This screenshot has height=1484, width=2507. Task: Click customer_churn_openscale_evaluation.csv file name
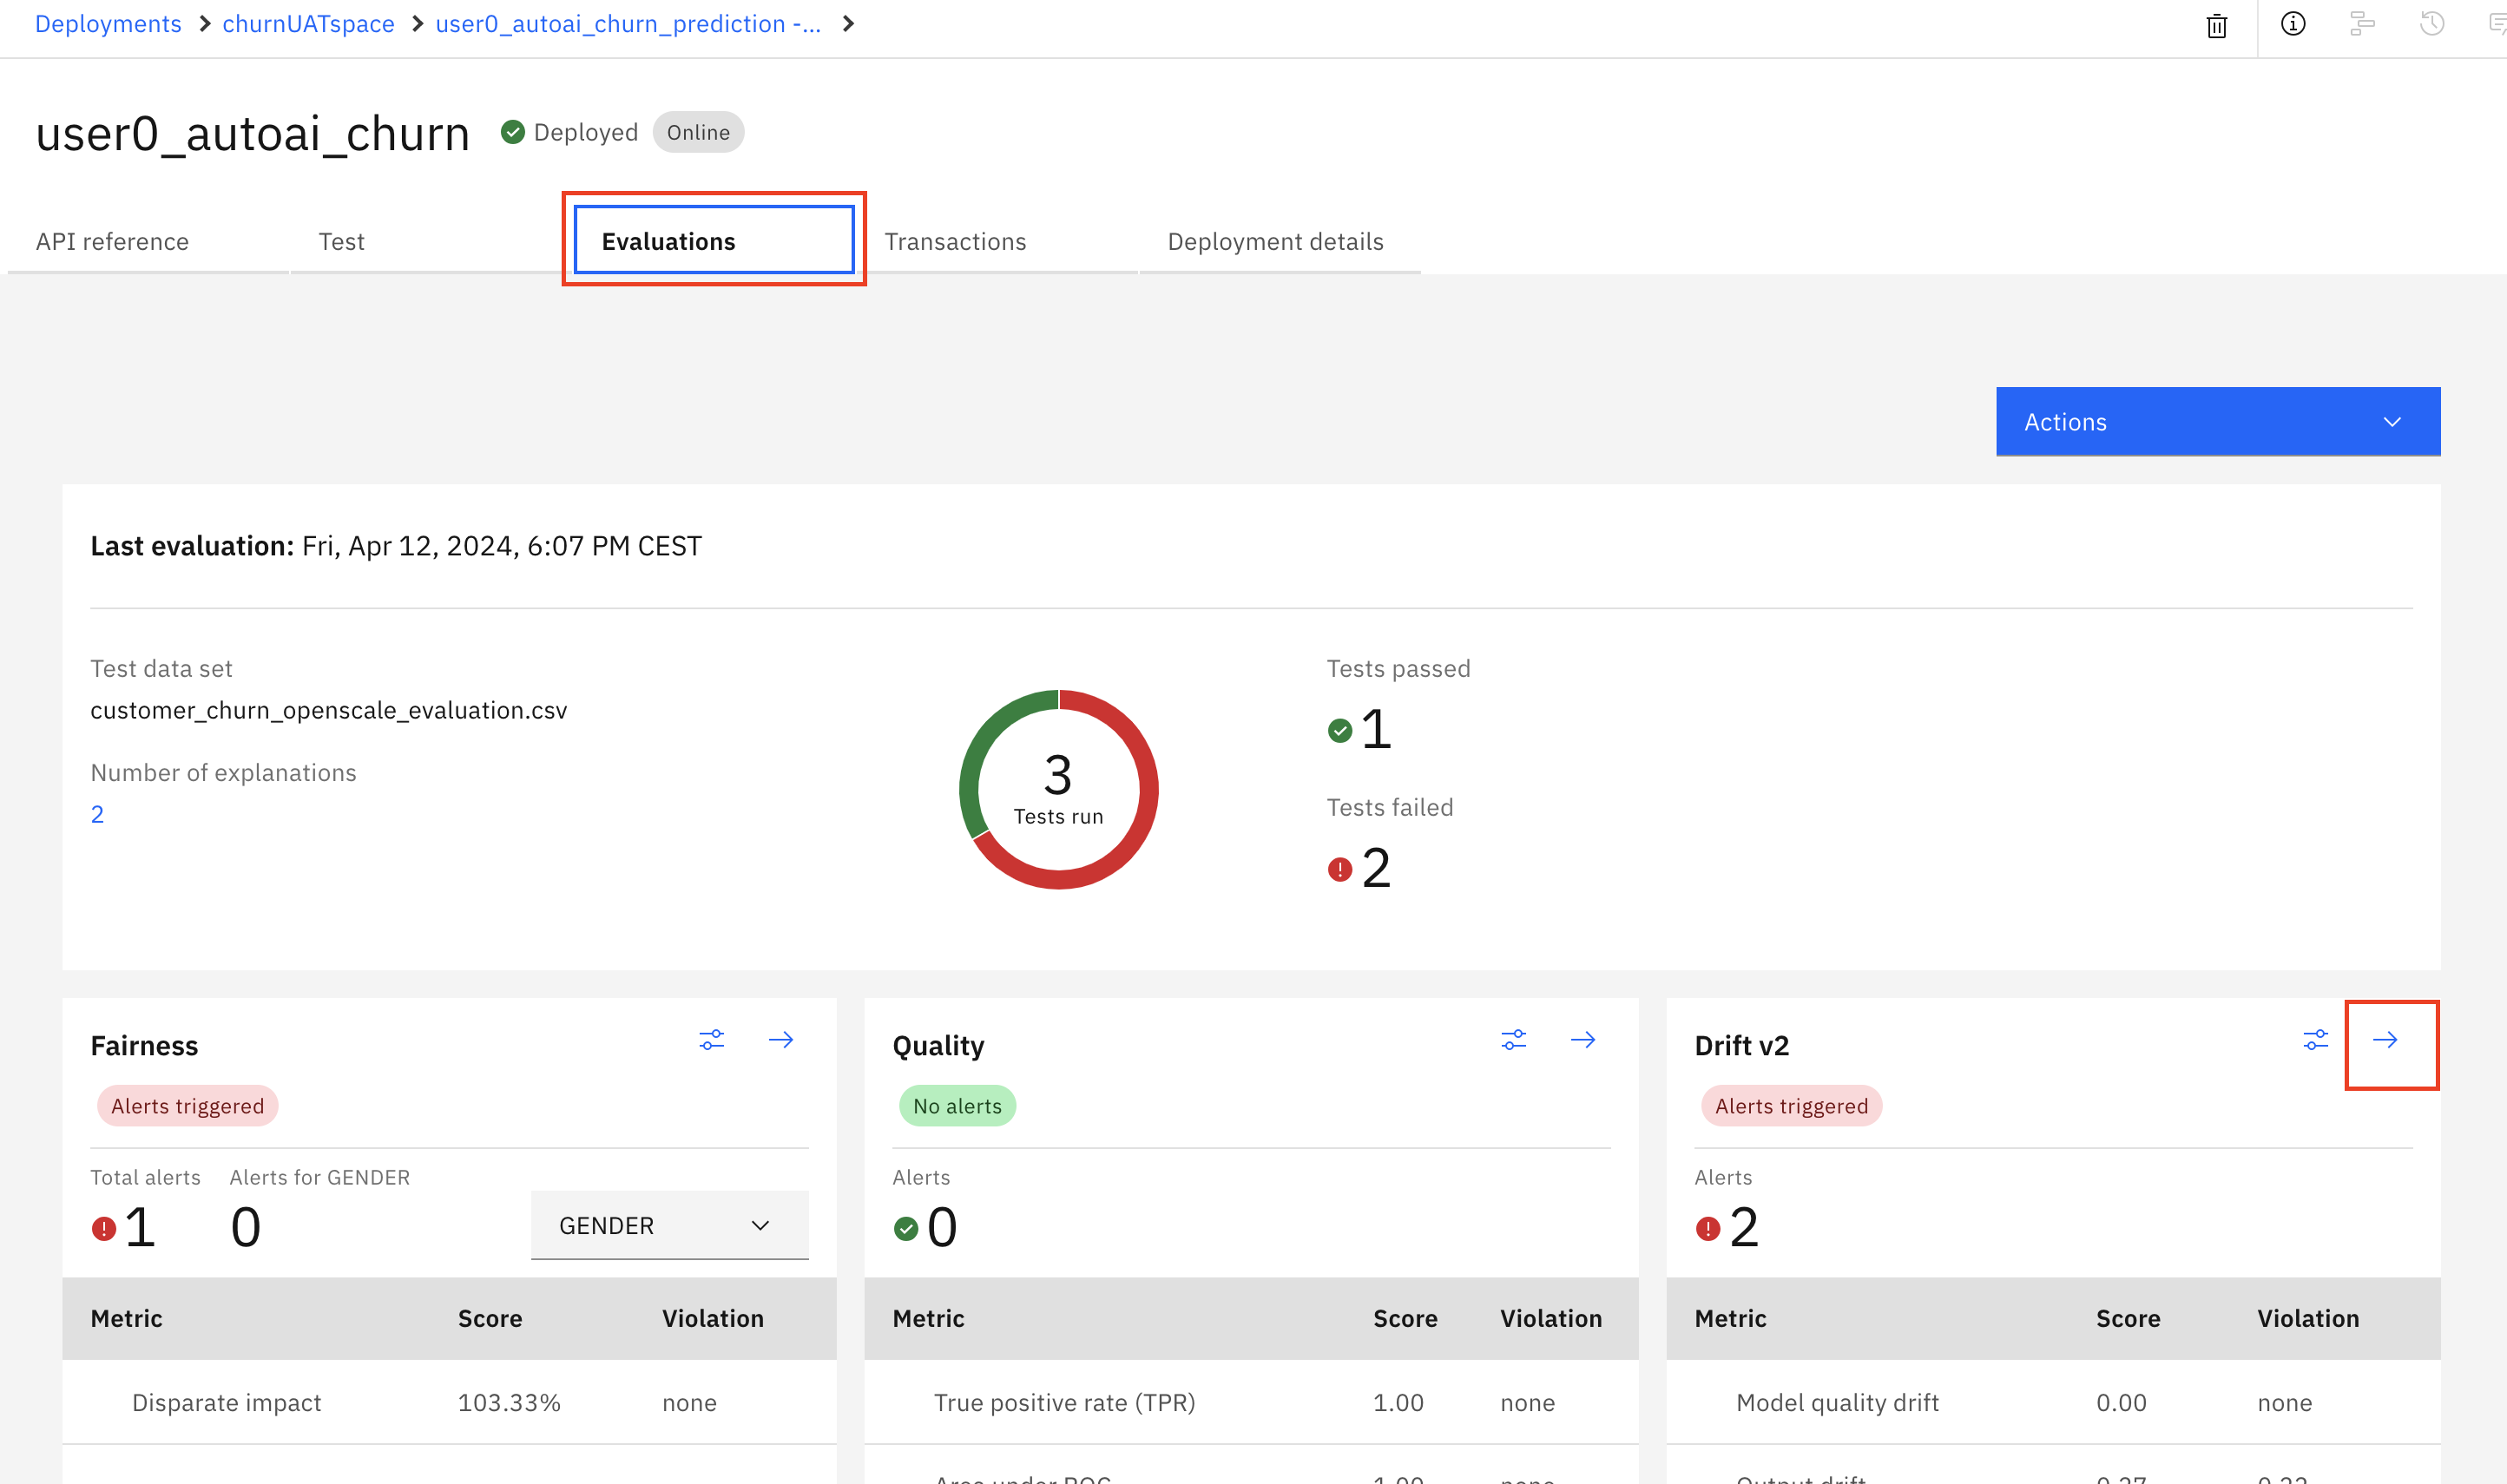pyautogui.click(x=328, y=710)
